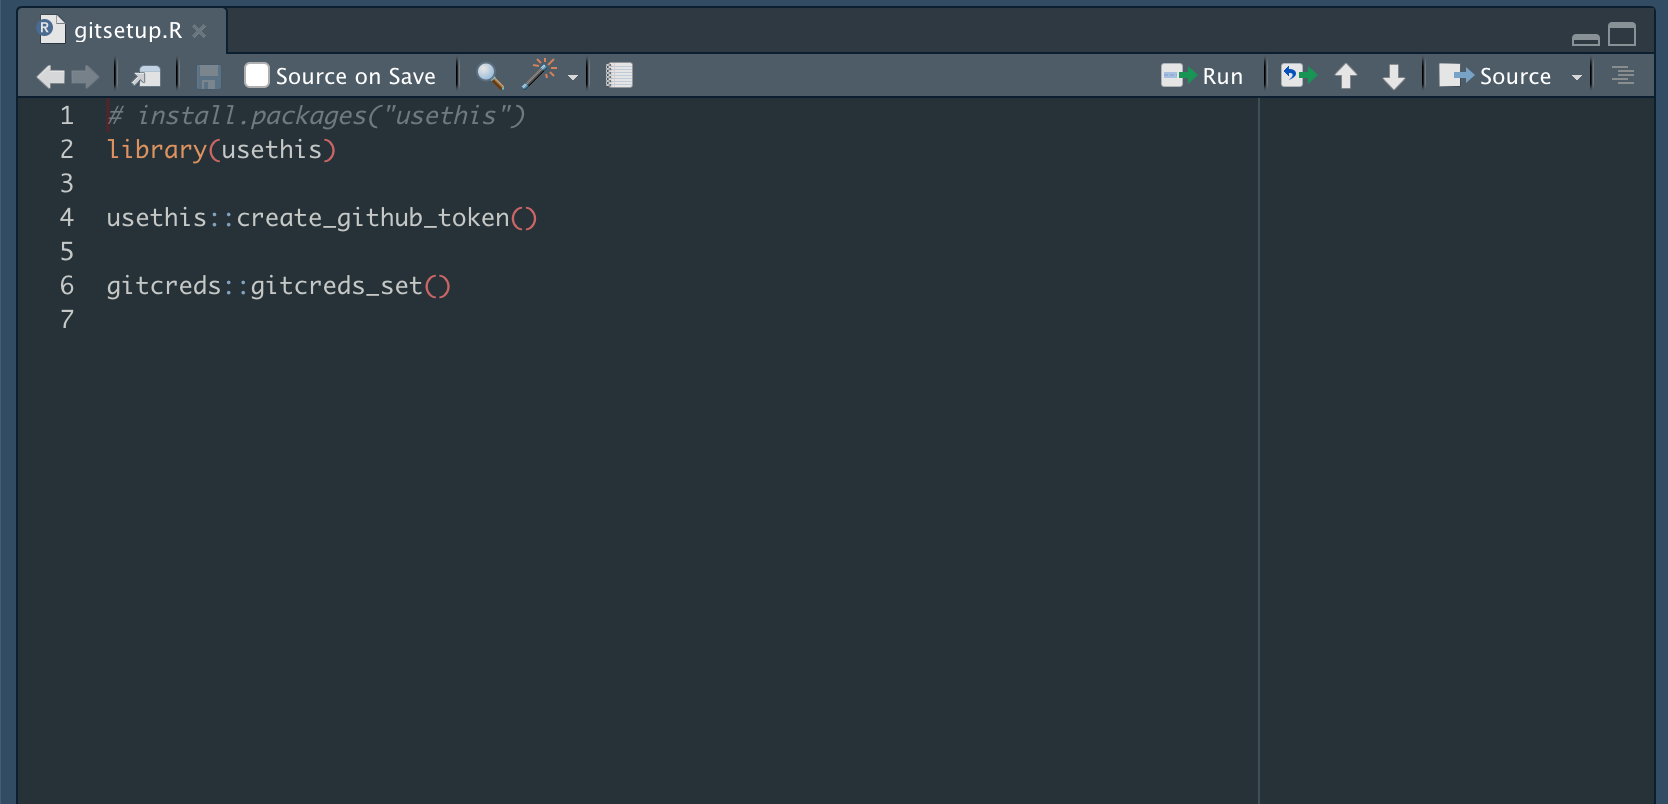Go forward to next source location
Image resolution: width=1668 pixels, height=804 pixels.
[86, 76]
